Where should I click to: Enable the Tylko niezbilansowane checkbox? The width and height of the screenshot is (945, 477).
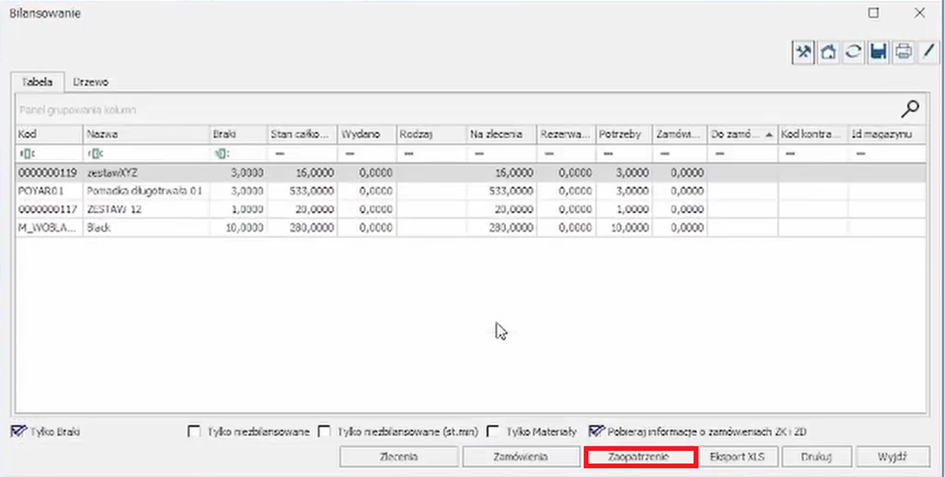click(x=195, y=432)
